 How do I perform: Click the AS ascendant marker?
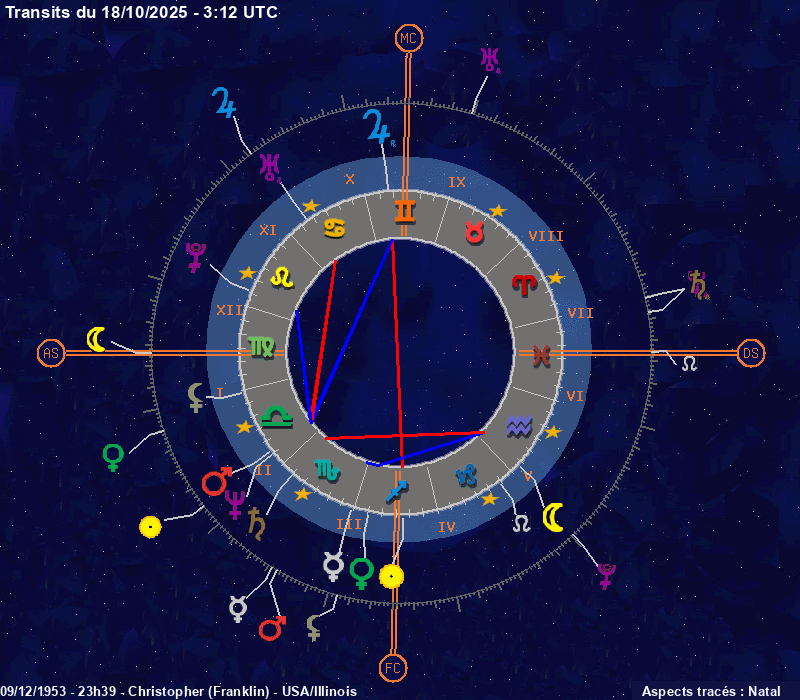tap(51, 353)
